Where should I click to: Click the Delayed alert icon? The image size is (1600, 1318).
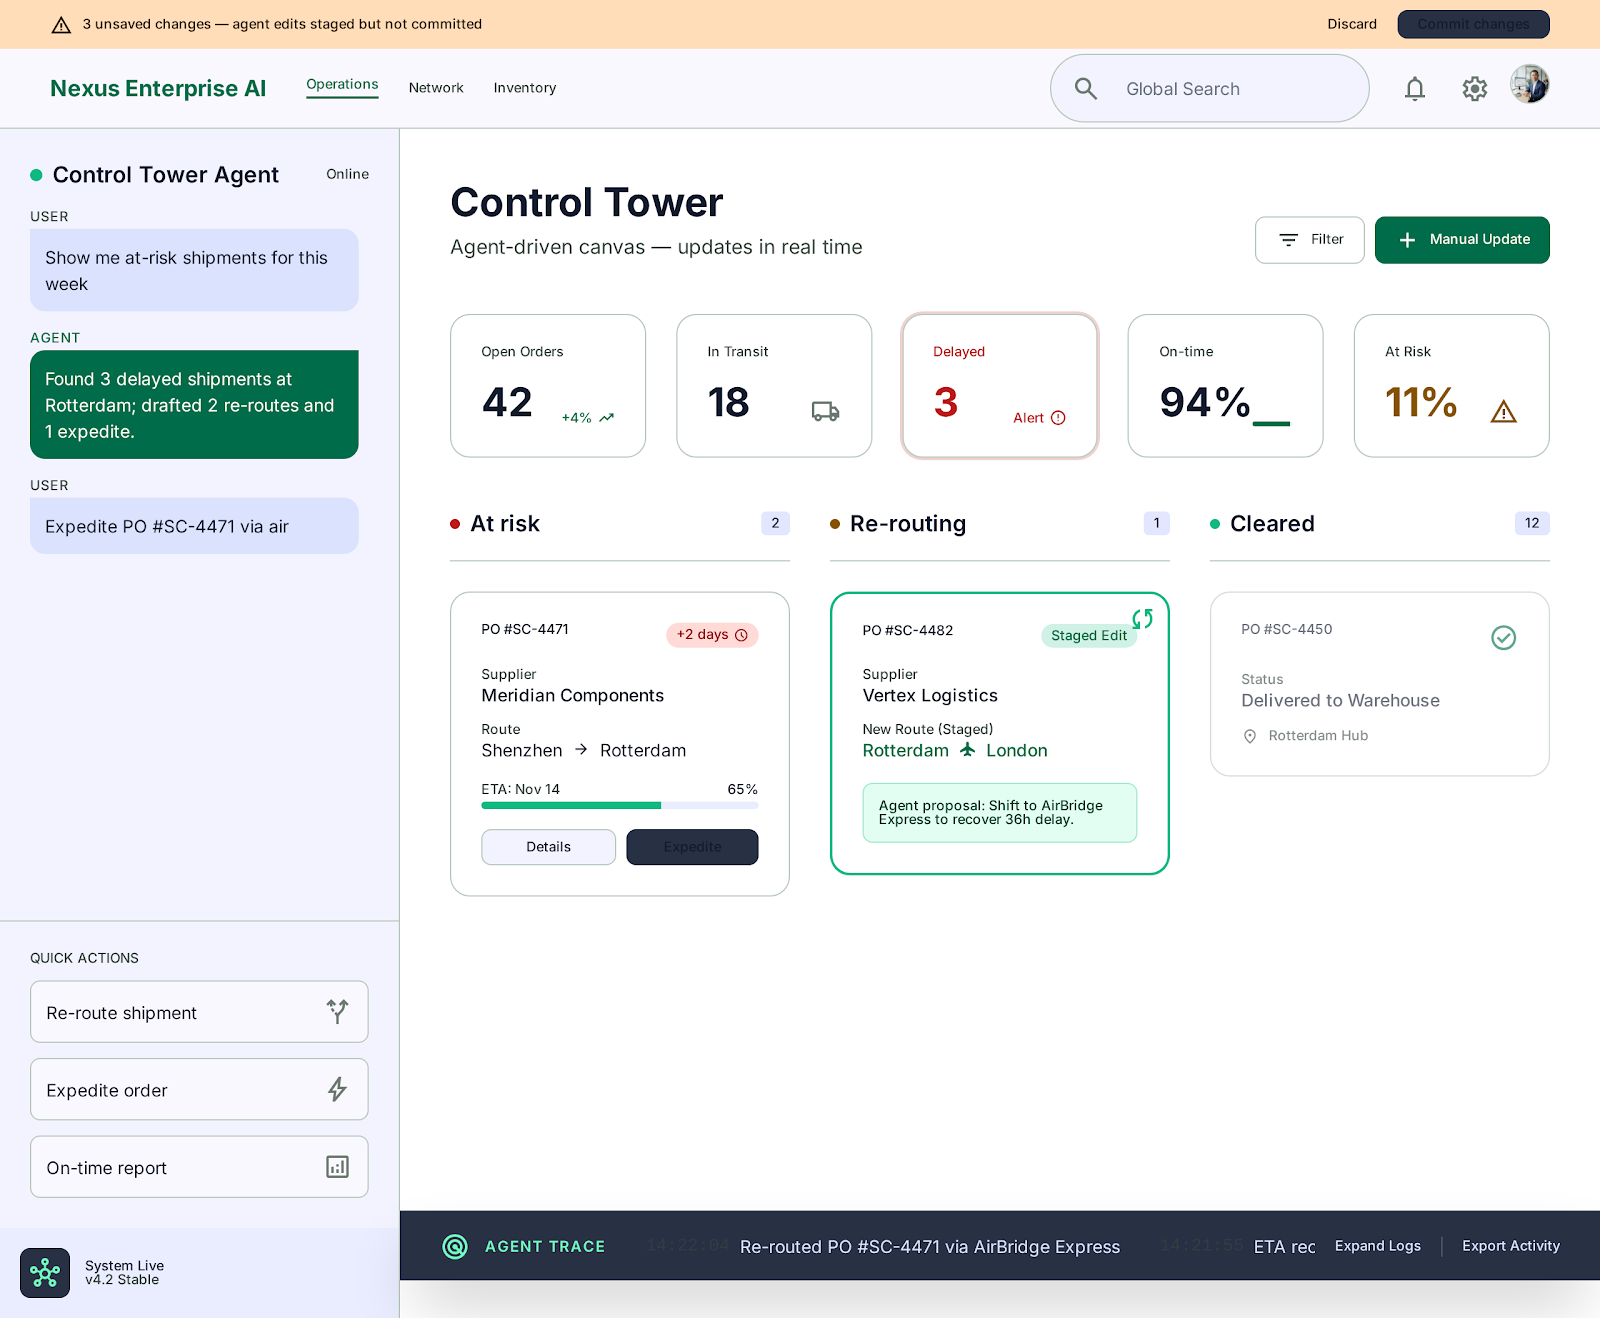click(1058, 418)
